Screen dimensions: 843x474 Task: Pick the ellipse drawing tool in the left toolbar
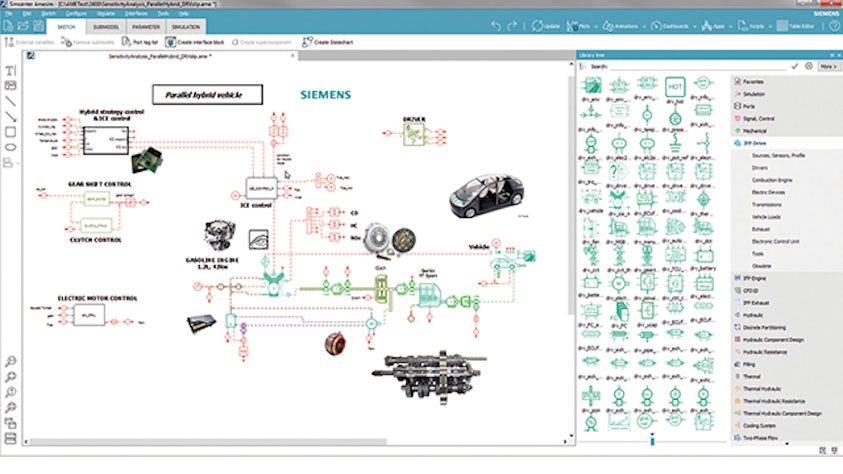(x=10, y=147)
